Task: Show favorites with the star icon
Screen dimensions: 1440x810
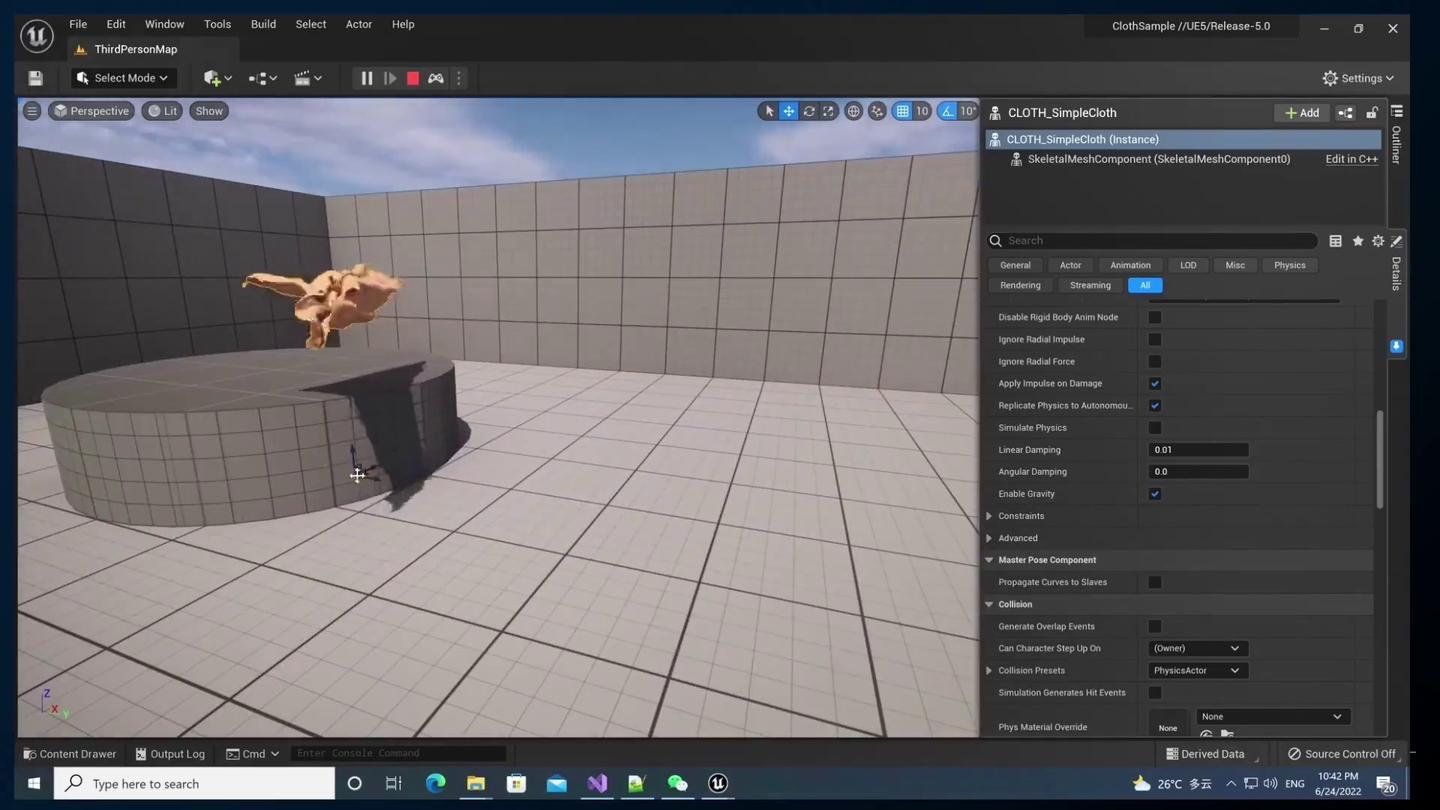Action: tap(1358, 241)
